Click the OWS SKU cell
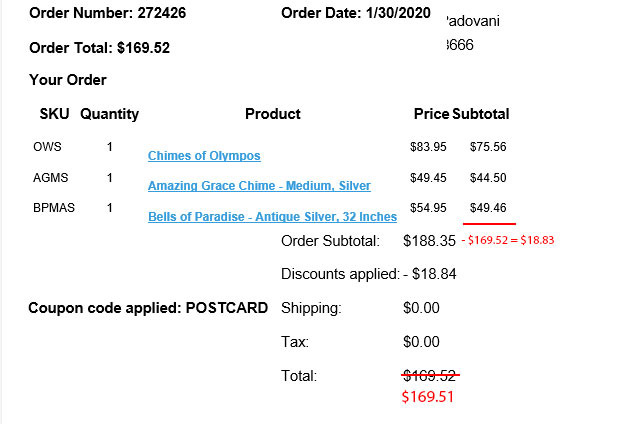 coord(47,147)
